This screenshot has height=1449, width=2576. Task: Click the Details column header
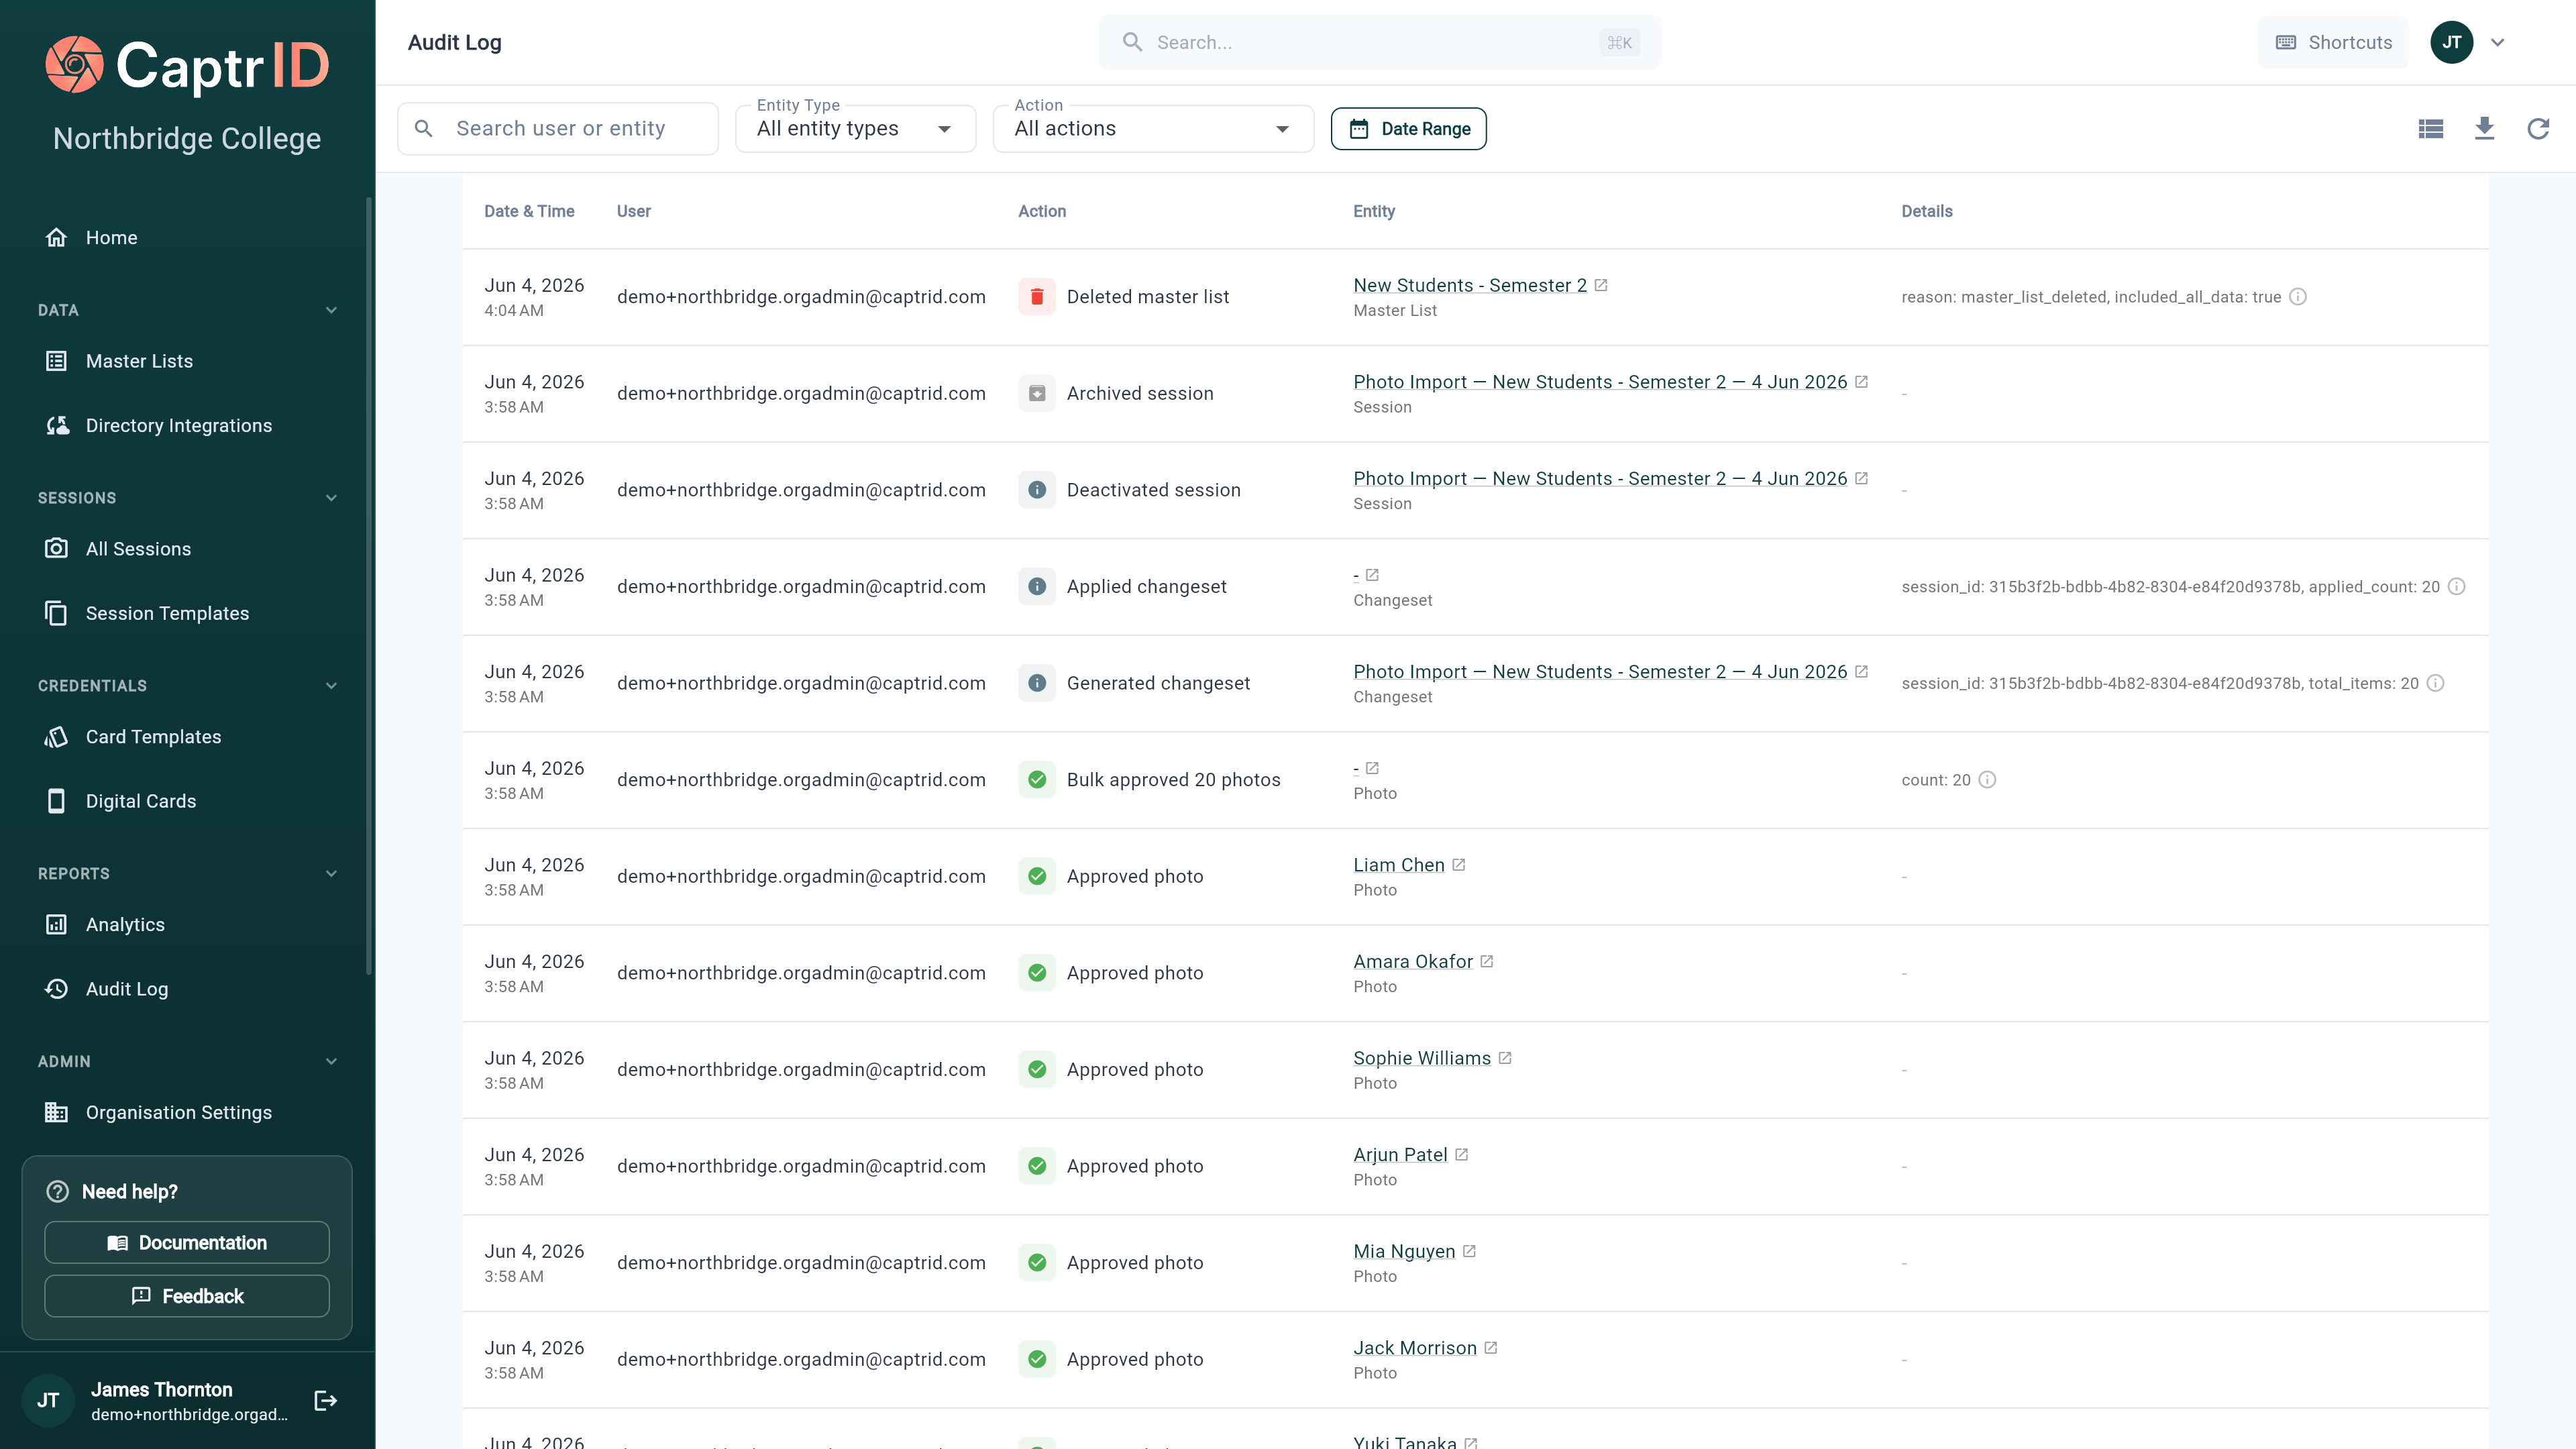[1926, 211]
